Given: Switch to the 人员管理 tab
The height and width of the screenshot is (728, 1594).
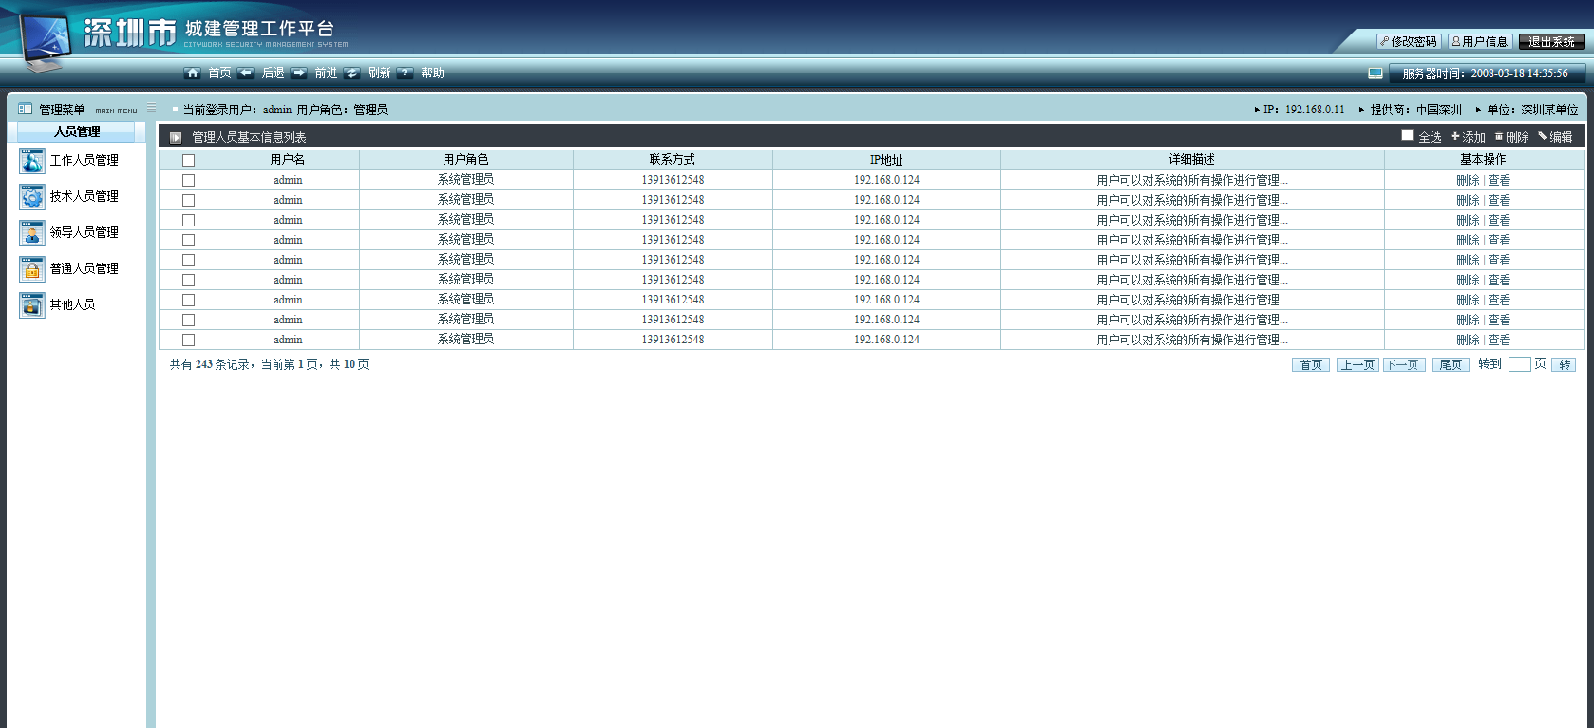Looking at the screenshot, I should coord(77,132).
